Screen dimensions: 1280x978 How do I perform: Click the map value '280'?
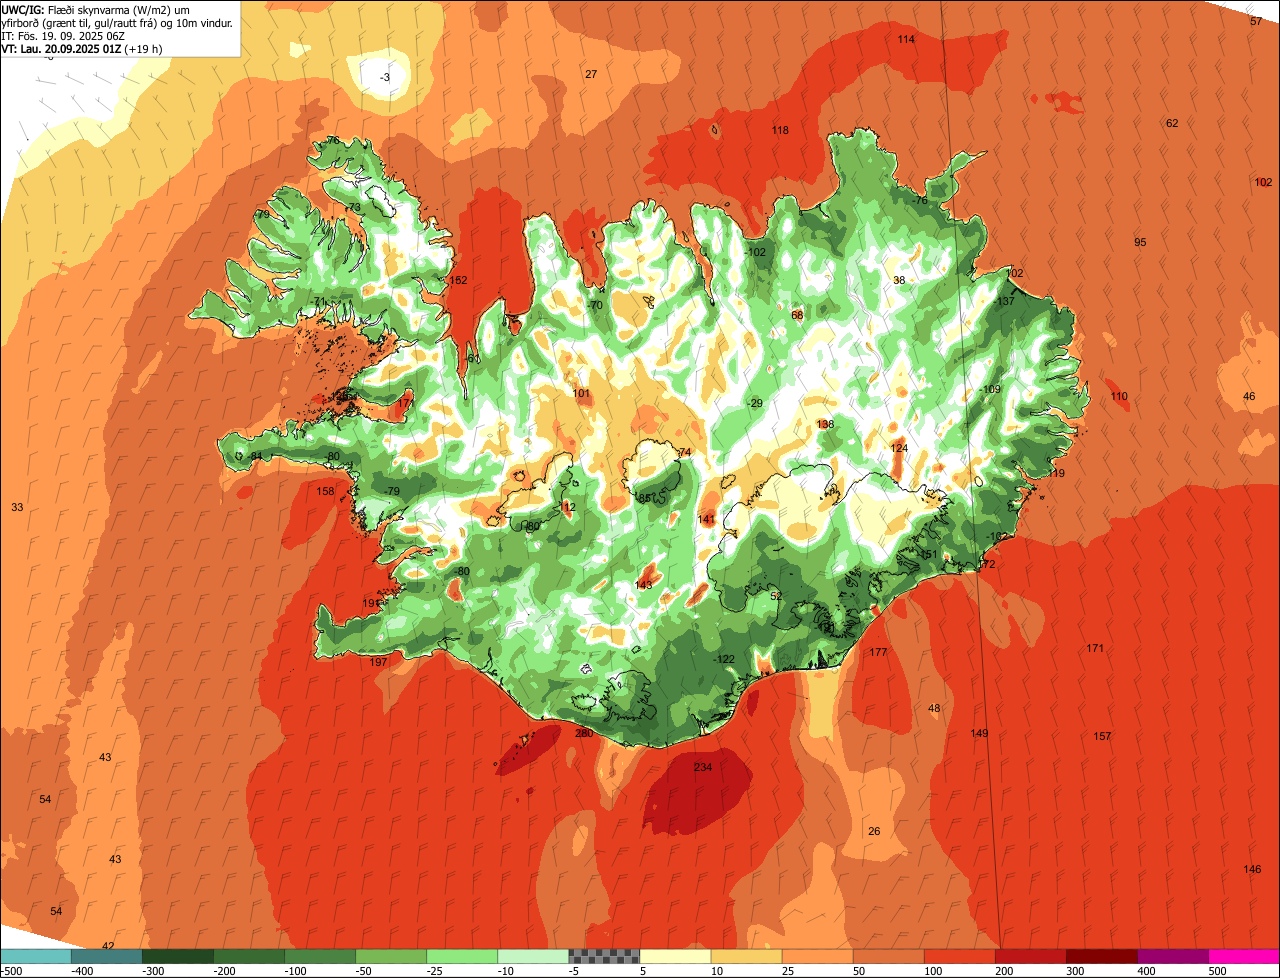click(584, 733)
